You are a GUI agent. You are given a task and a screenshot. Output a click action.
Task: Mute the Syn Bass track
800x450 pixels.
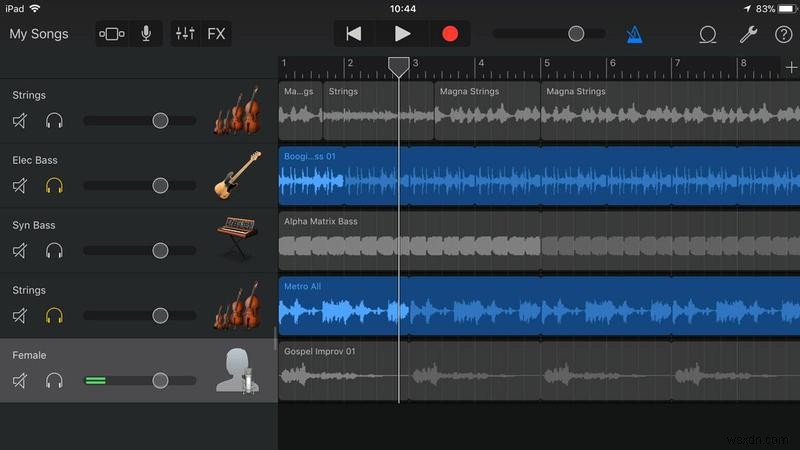pos(19,251)
